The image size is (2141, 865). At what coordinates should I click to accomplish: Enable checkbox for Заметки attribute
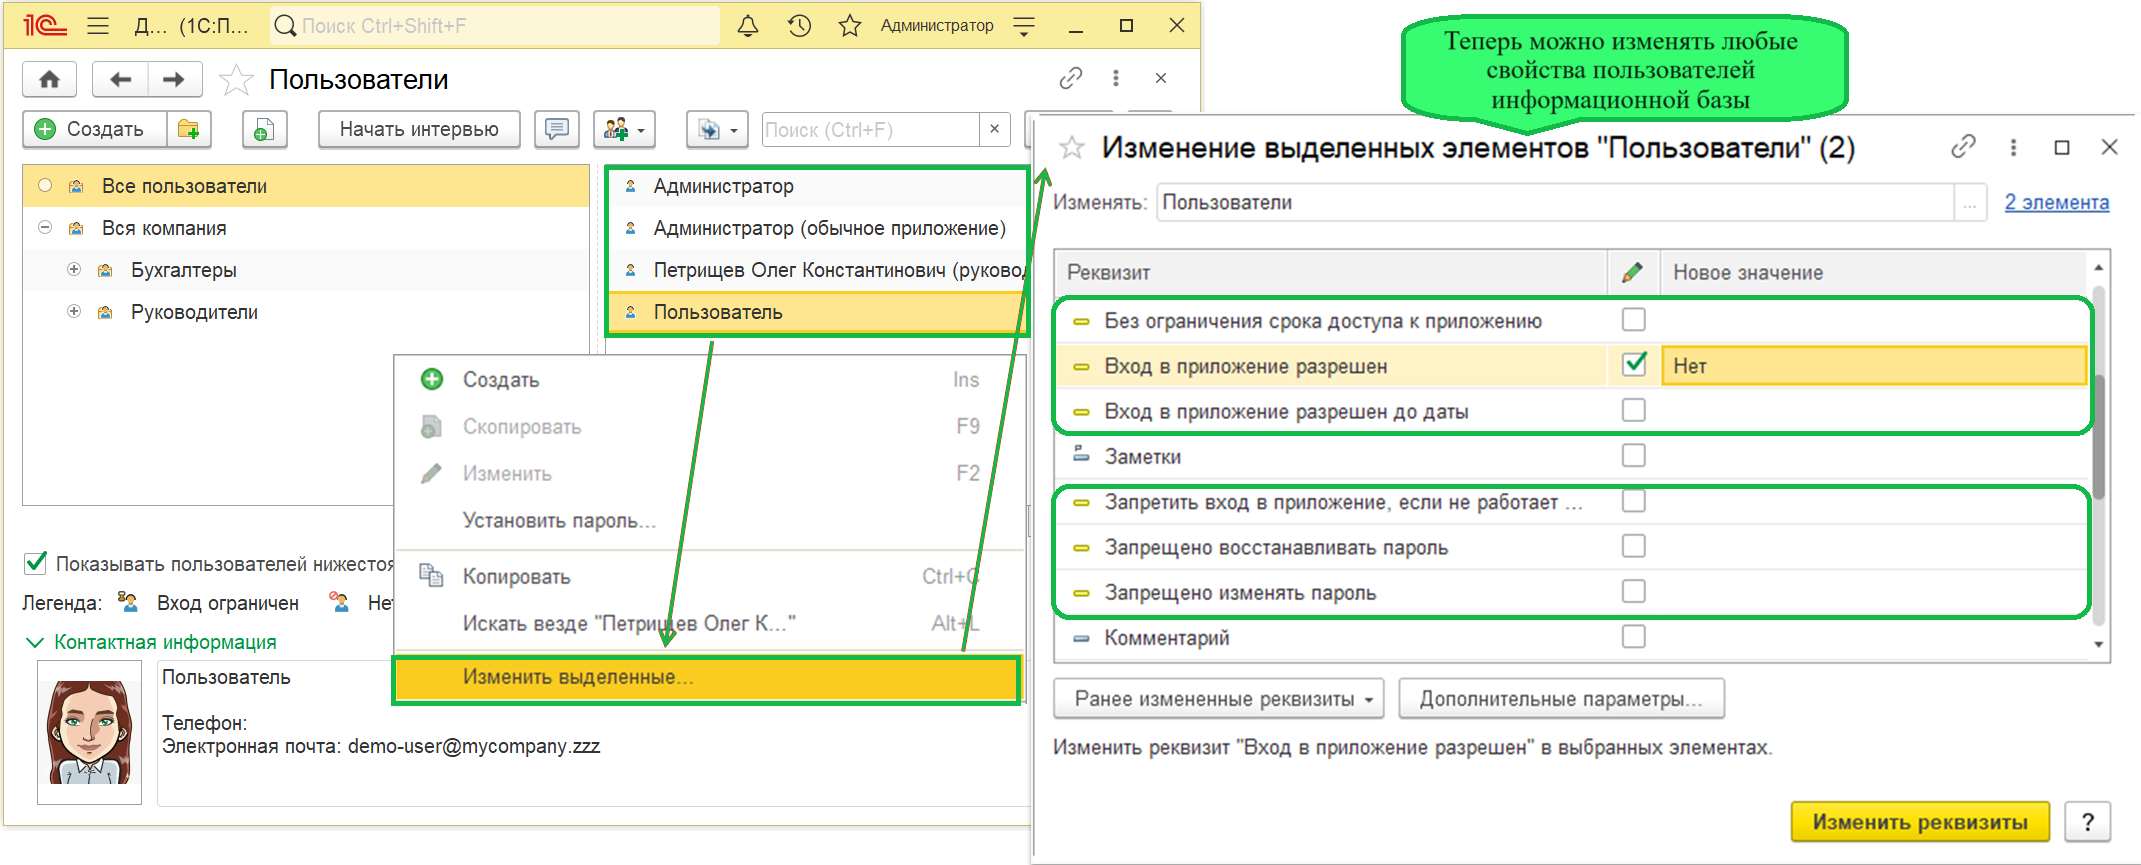tap(1633, 456)
